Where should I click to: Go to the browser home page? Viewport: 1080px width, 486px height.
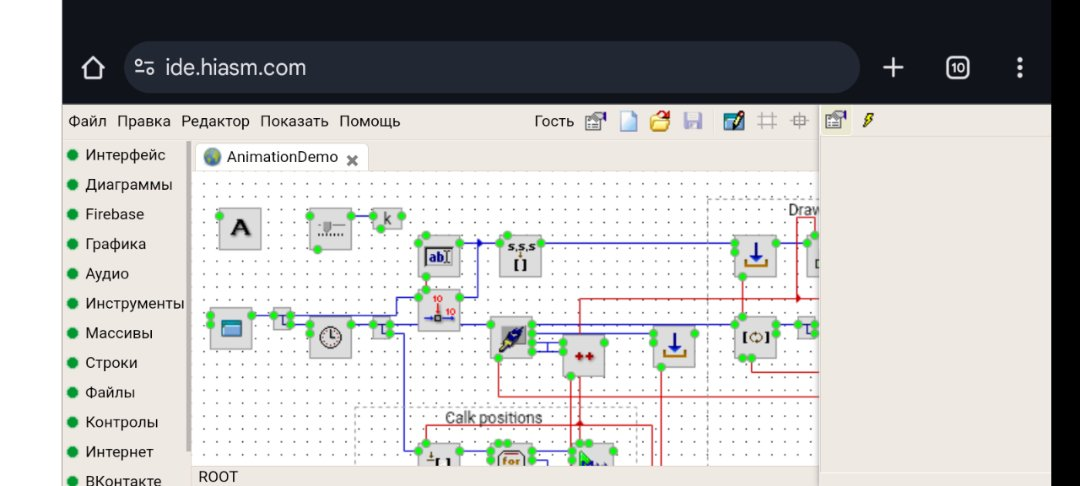click(x=92, y=67)
